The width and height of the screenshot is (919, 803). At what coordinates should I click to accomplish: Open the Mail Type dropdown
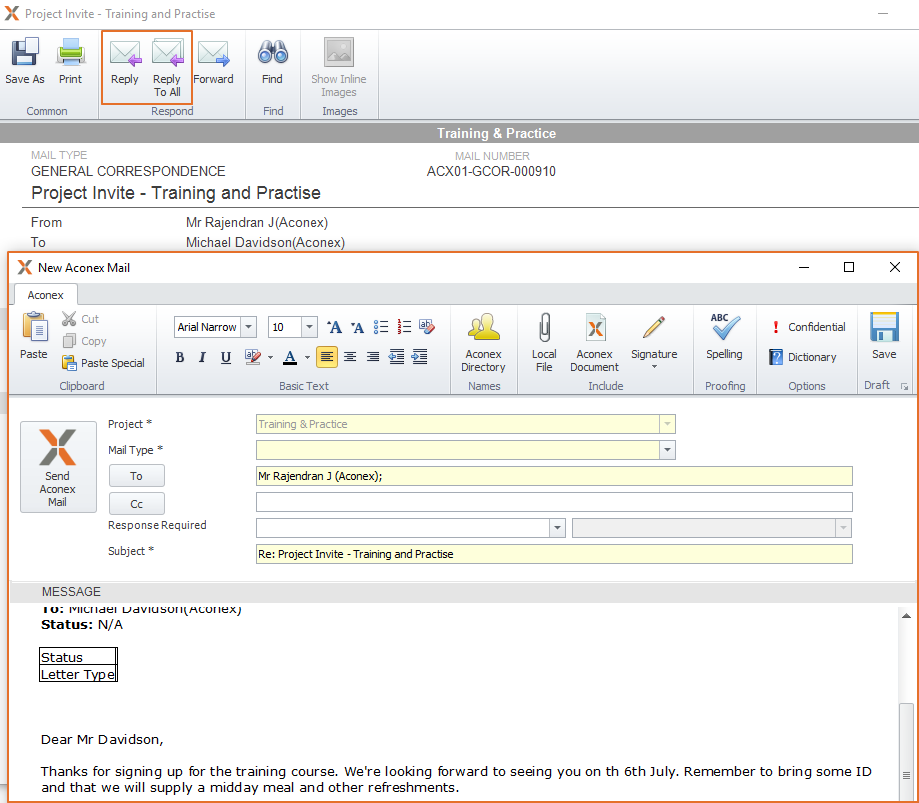coord(667,450)
